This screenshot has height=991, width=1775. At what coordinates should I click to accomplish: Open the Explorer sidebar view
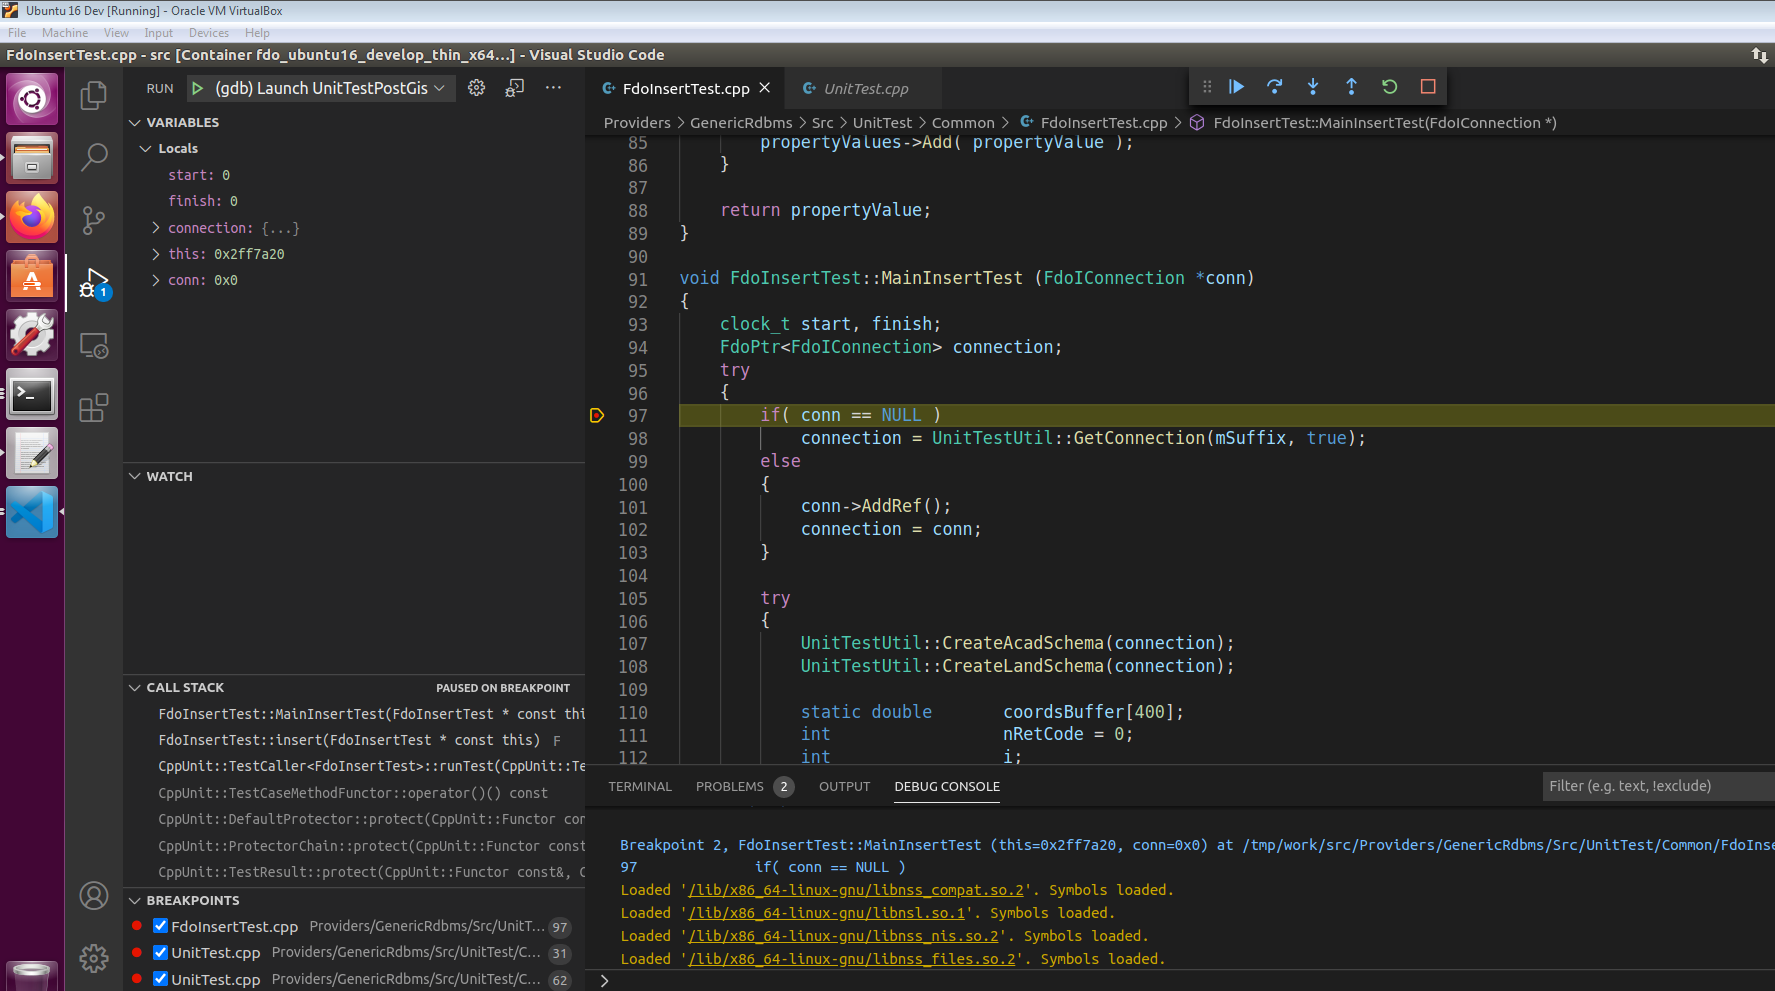tap(93, 95)
